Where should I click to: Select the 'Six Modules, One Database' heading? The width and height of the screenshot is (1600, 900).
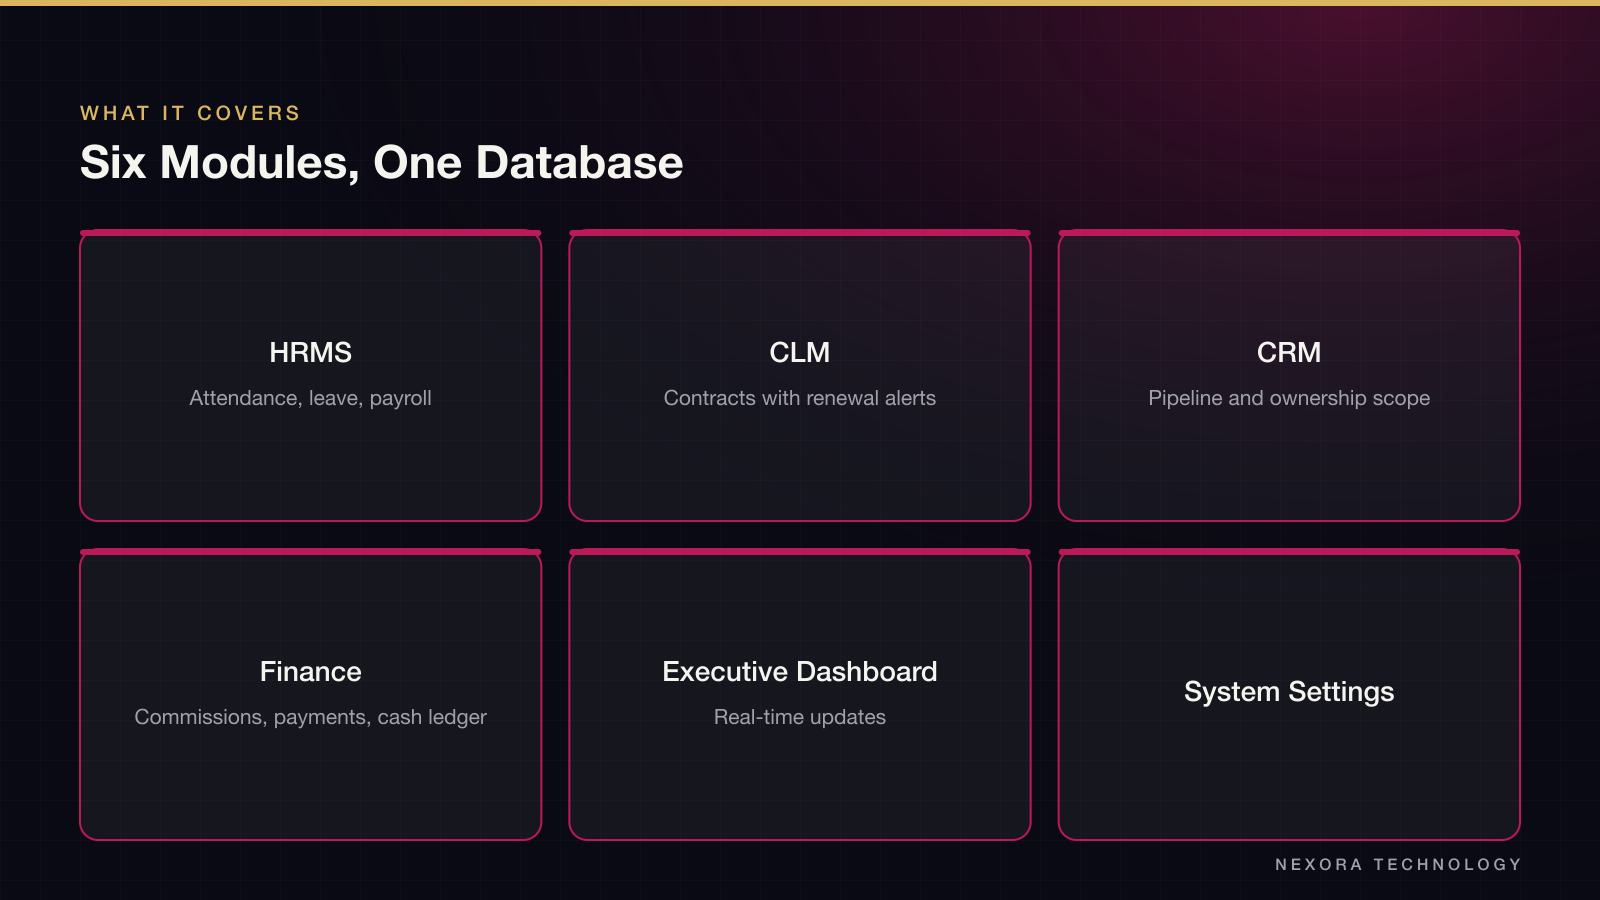(x=381, y=162)
